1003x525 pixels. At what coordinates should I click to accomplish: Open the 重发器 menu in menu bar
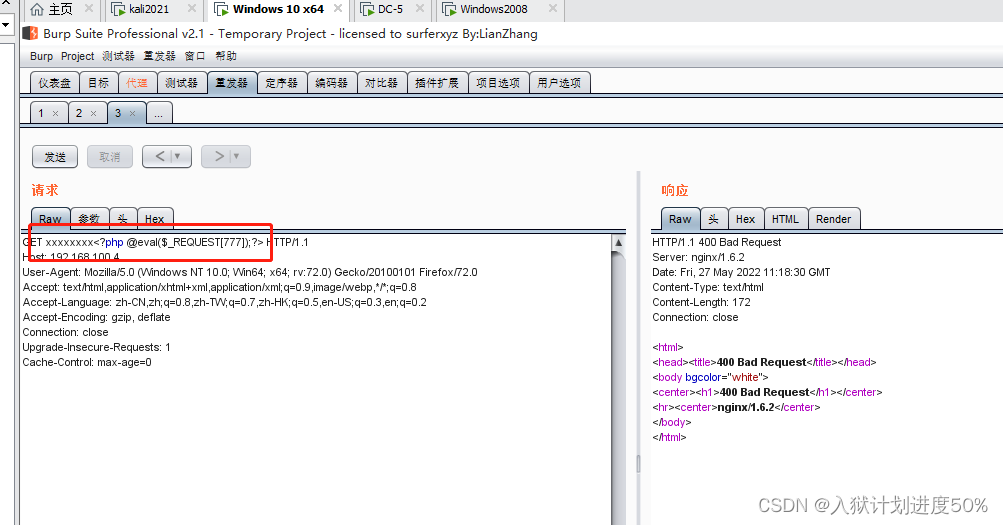pyautogui.click(x=159, y=56)
